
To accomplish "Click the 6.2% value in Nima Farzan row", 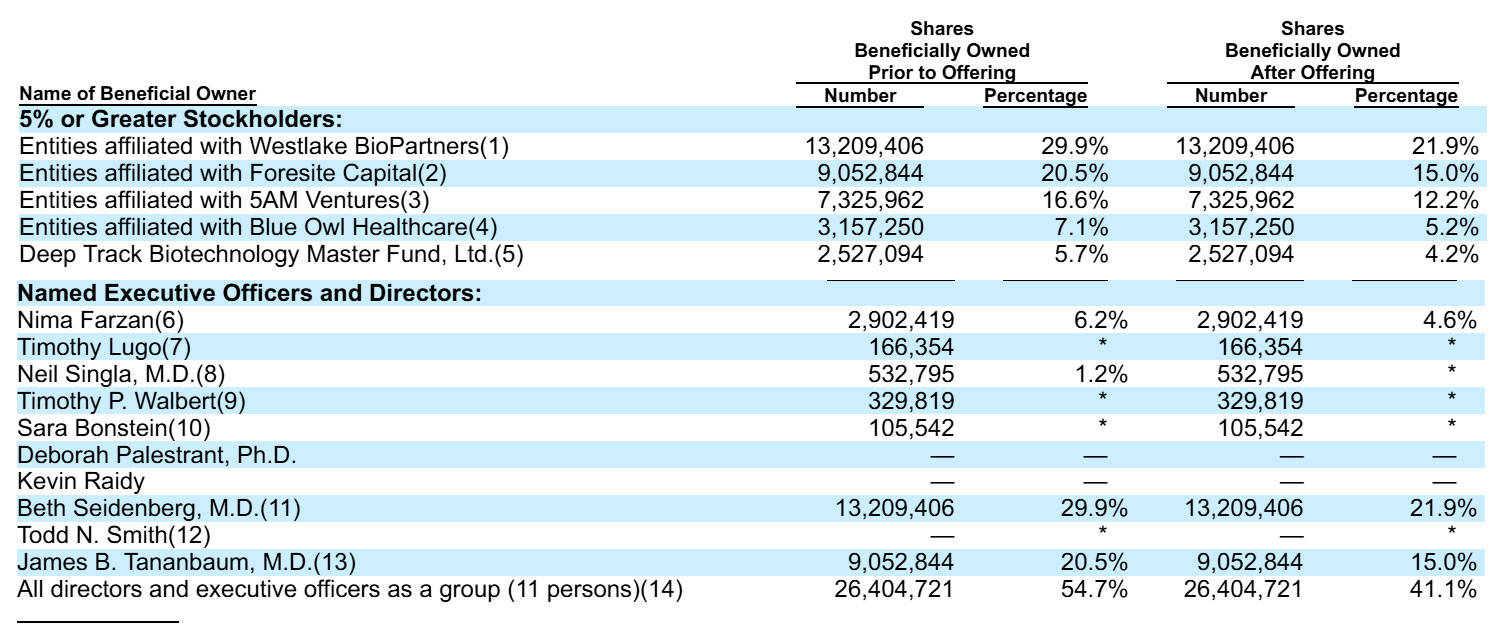I will pyautogui.click(x=1100, y=320).
